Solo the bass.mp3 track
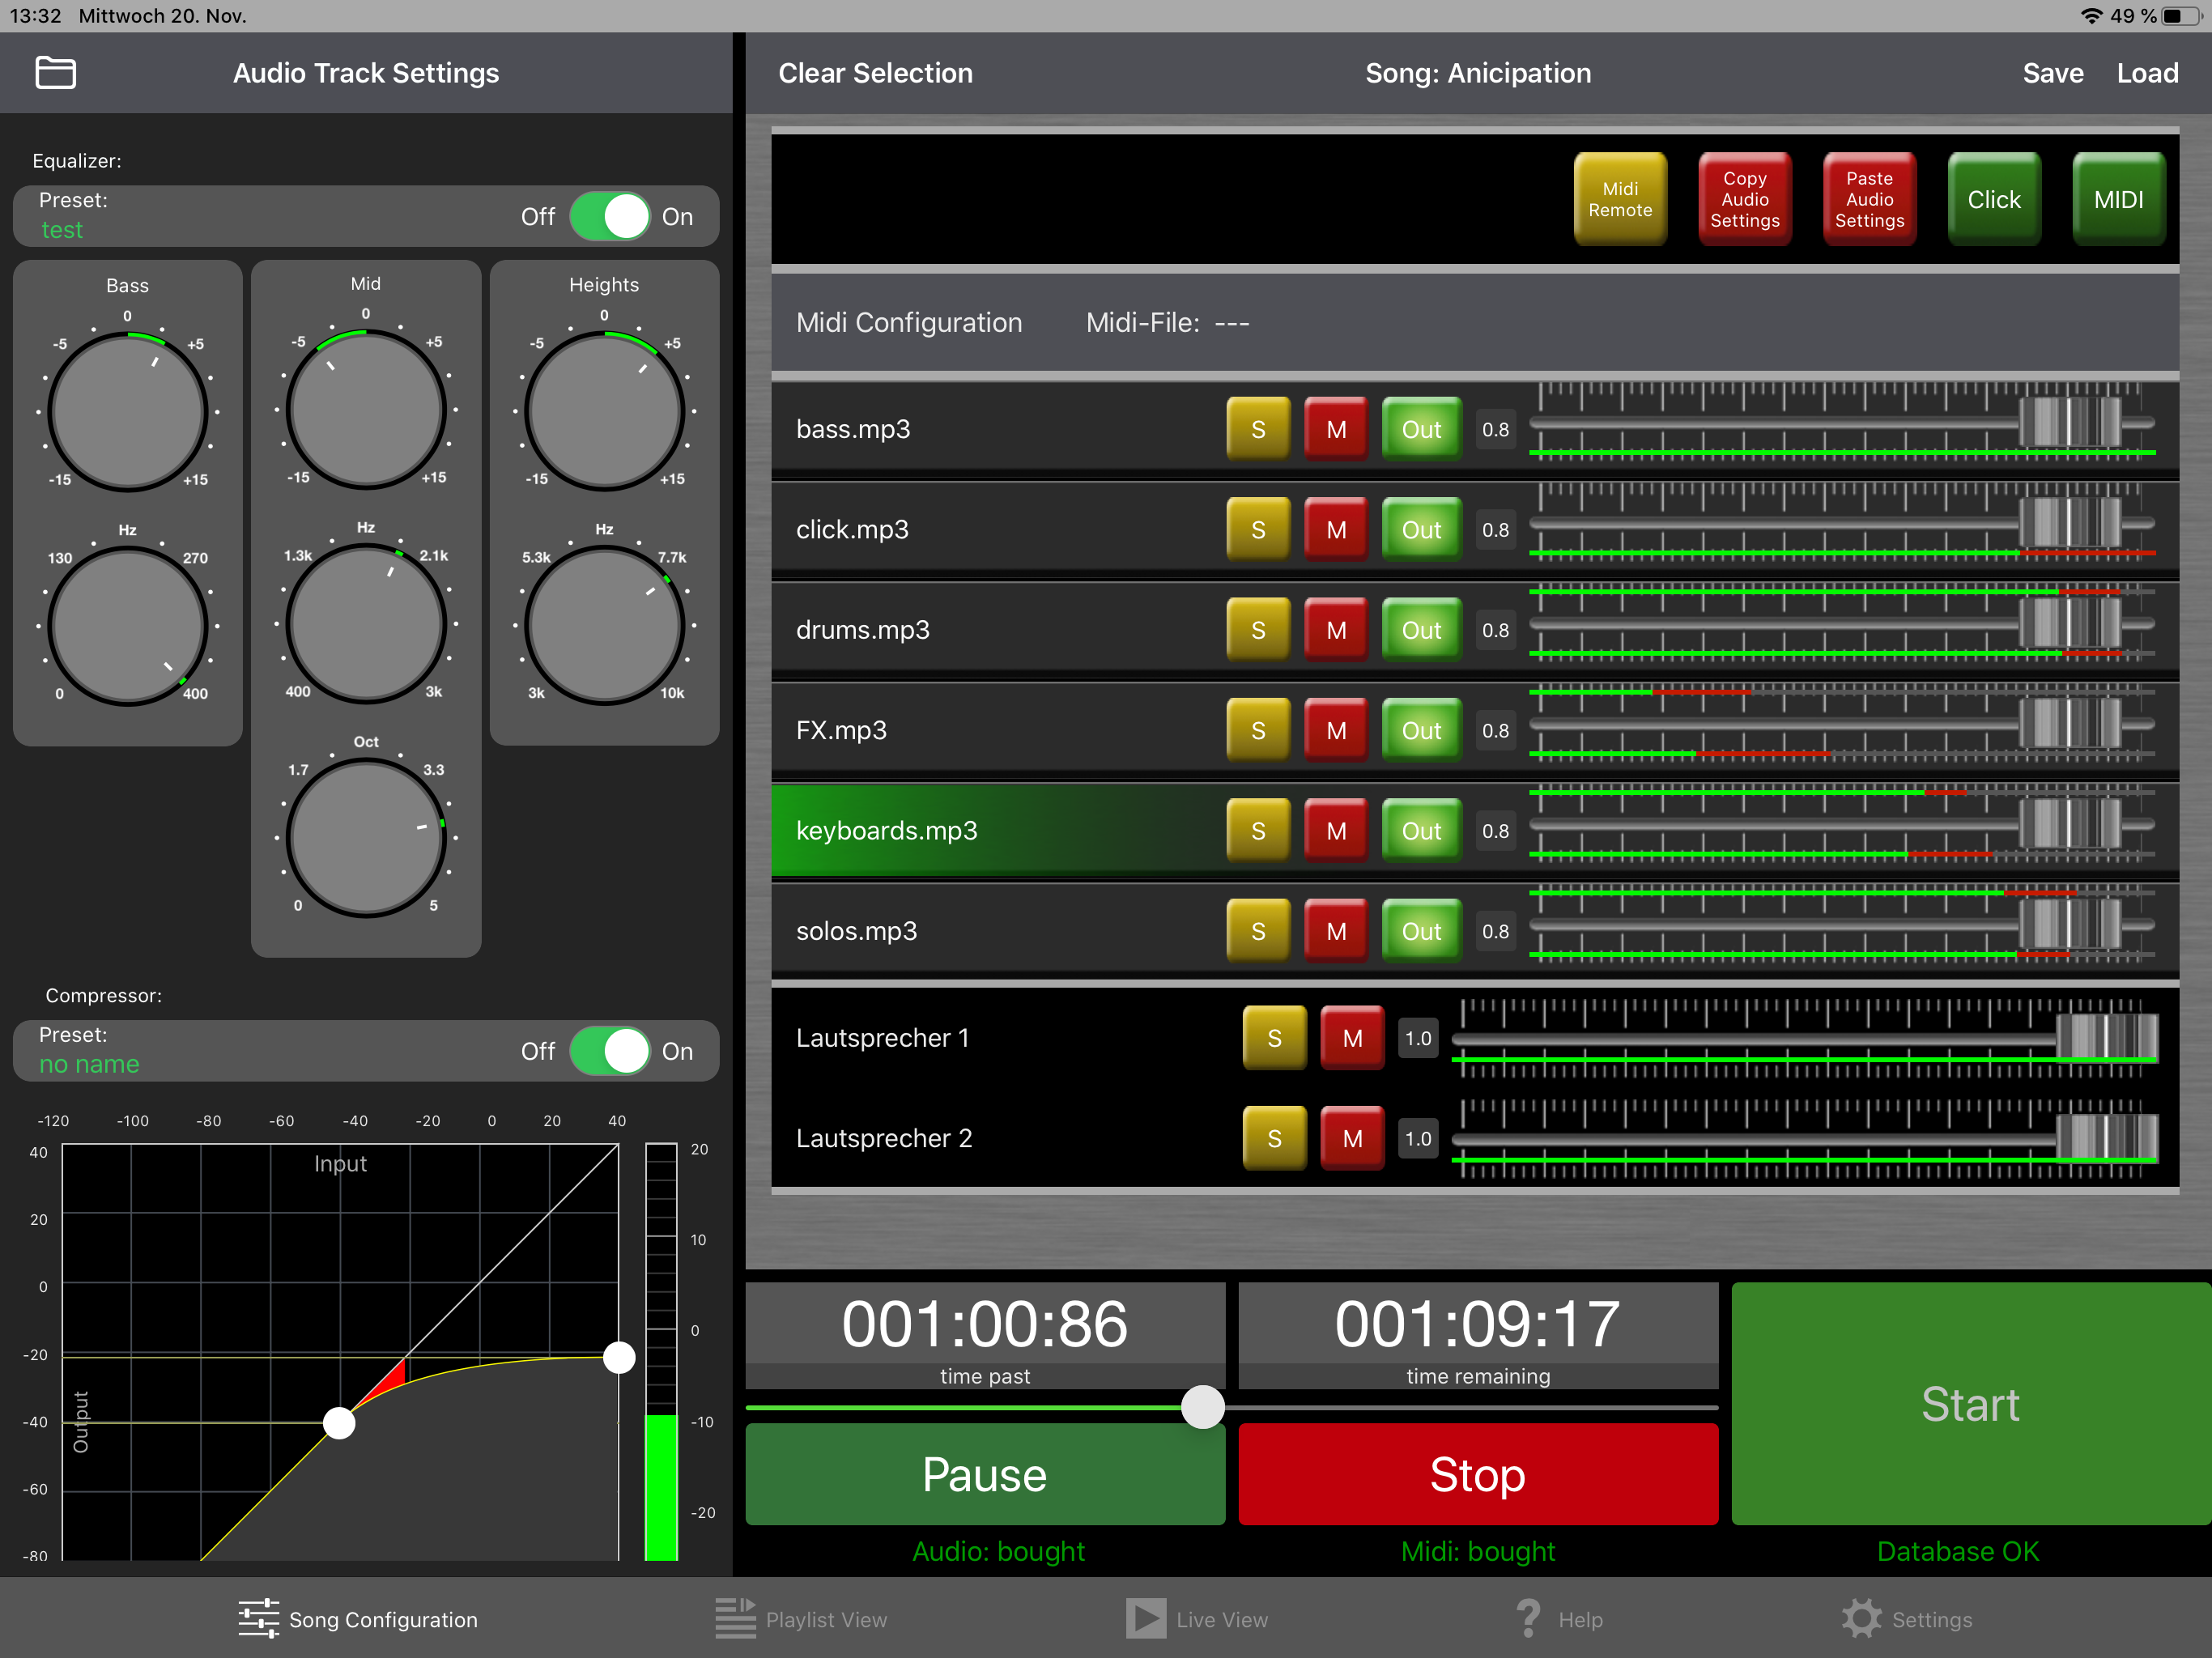Screen dimensions: 2212x1658 (1258, 429)
